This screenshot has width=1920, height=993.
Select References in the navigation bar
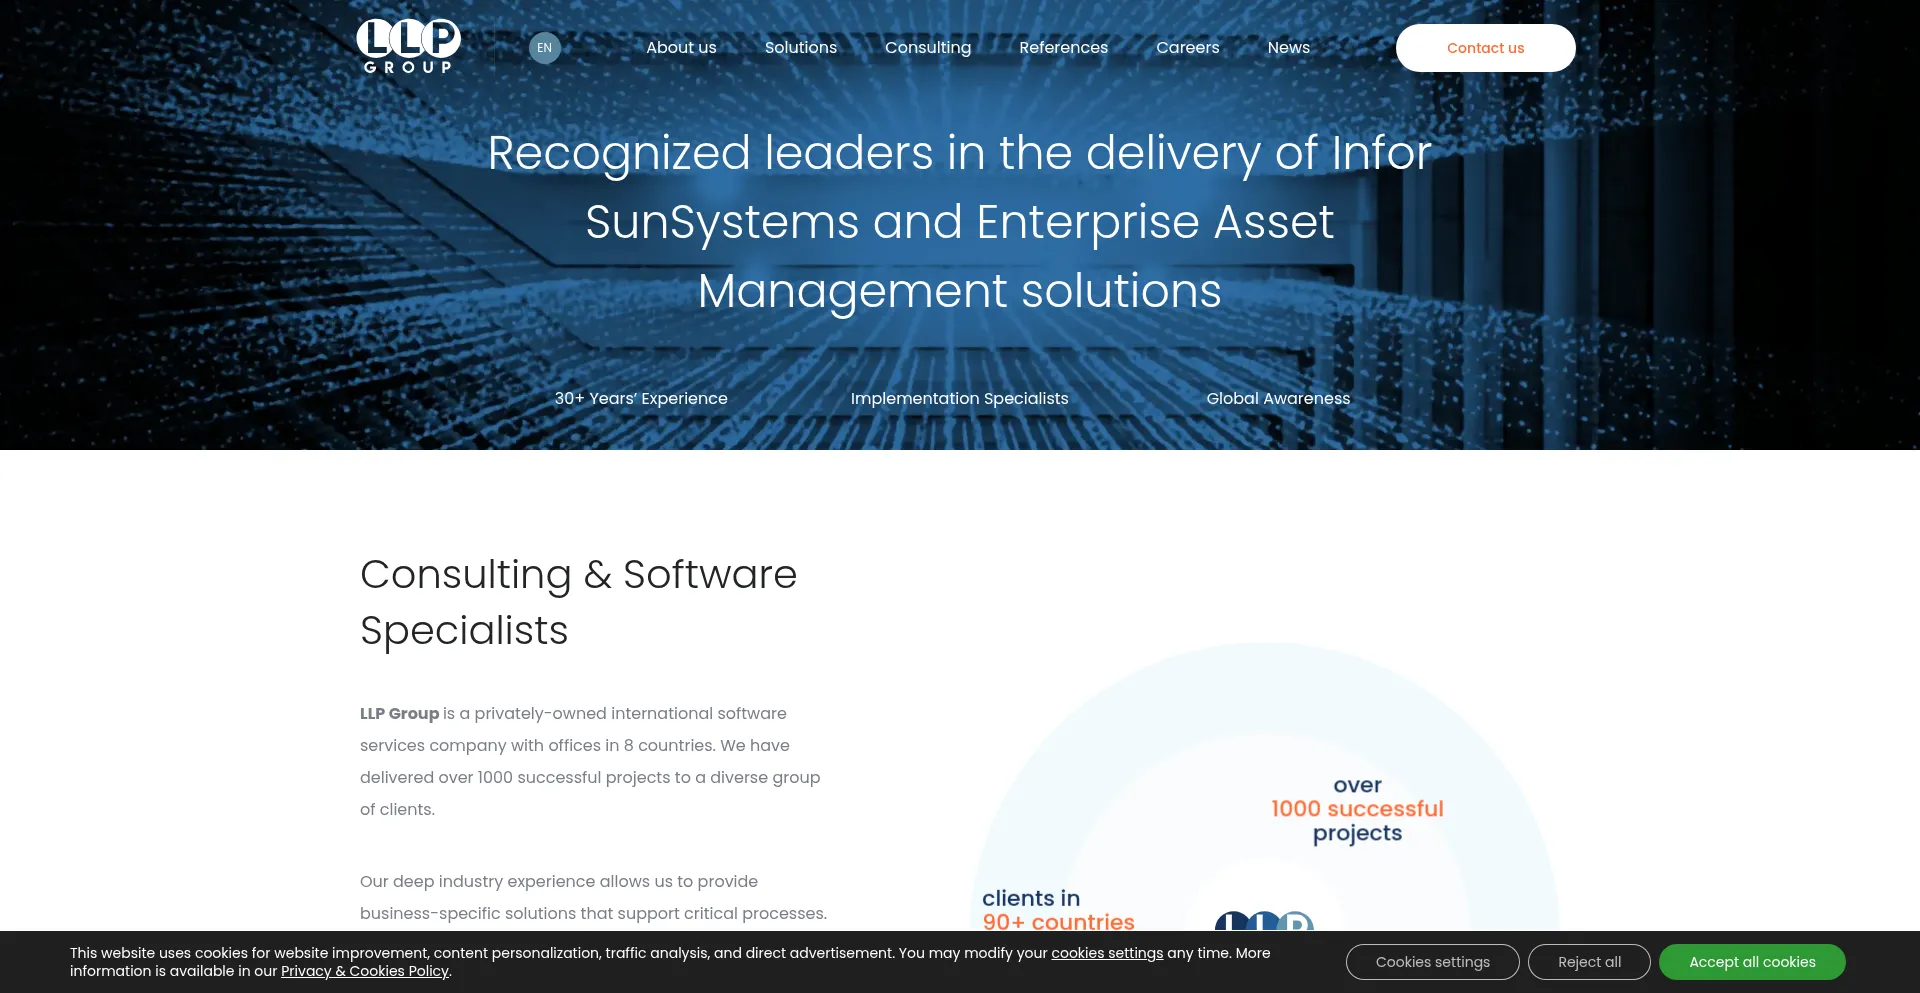1063,48
